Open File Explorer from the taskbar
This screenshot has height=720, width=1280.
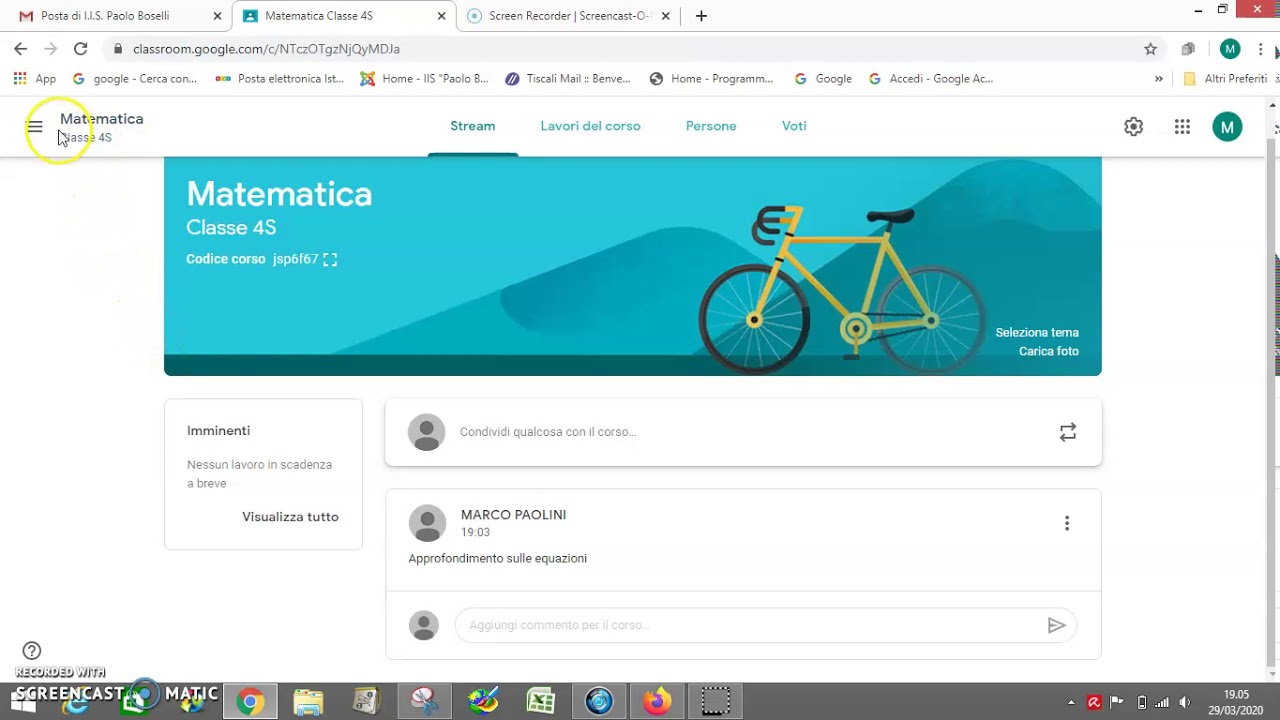click(x=308, y=702)
